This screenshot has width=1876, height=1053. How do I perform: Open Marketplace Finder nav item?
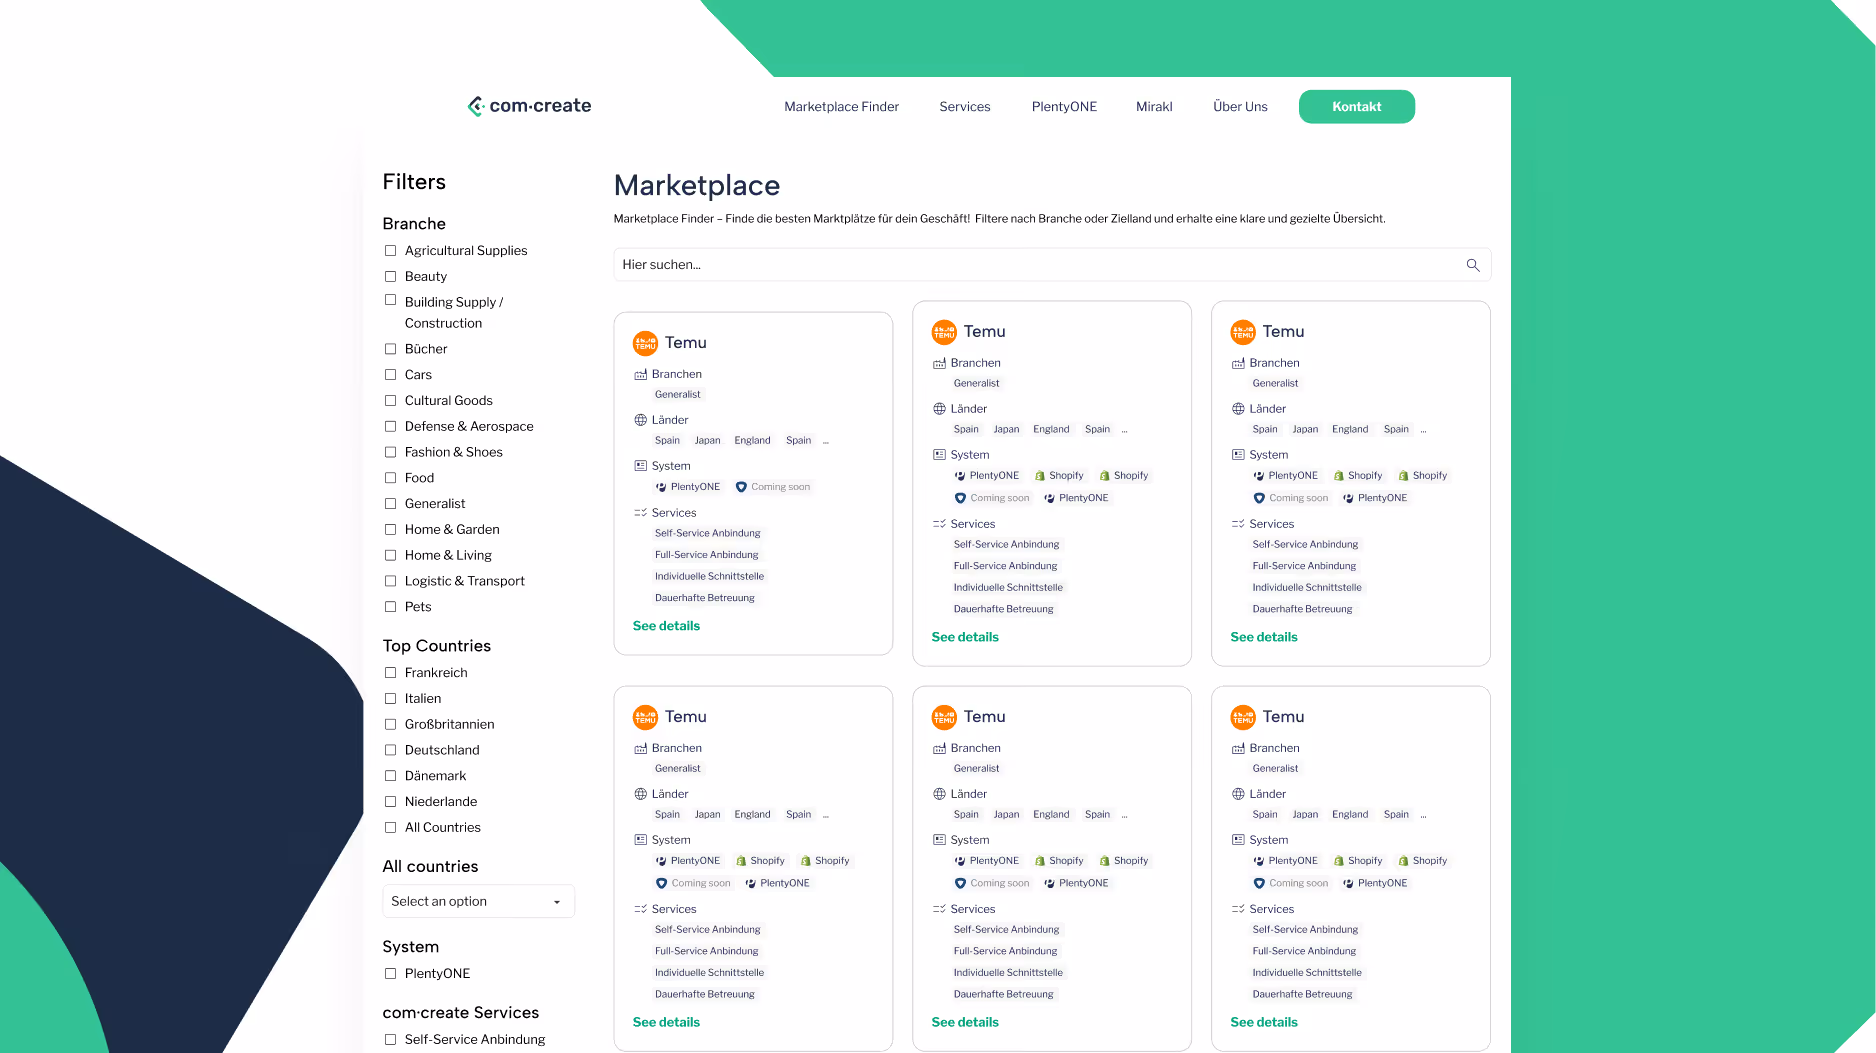(841, 107)
